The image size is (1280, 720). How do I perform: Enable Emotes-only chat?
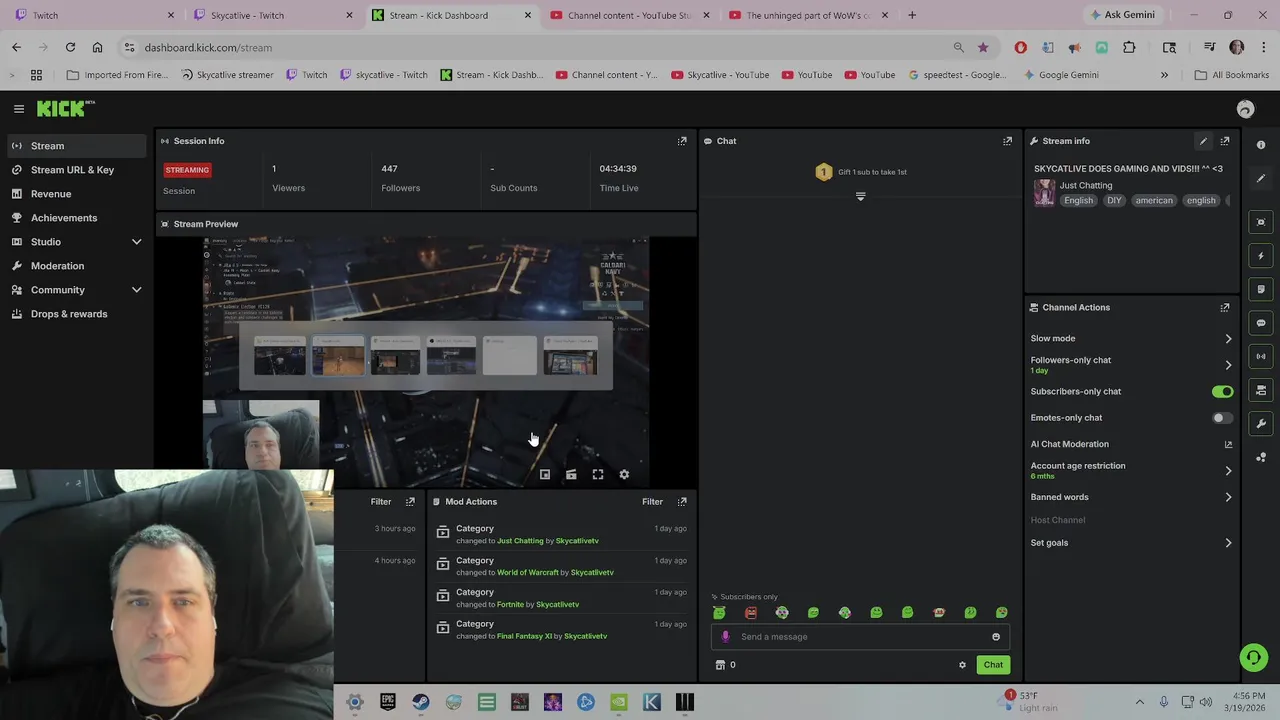(x=1222, y=418)
